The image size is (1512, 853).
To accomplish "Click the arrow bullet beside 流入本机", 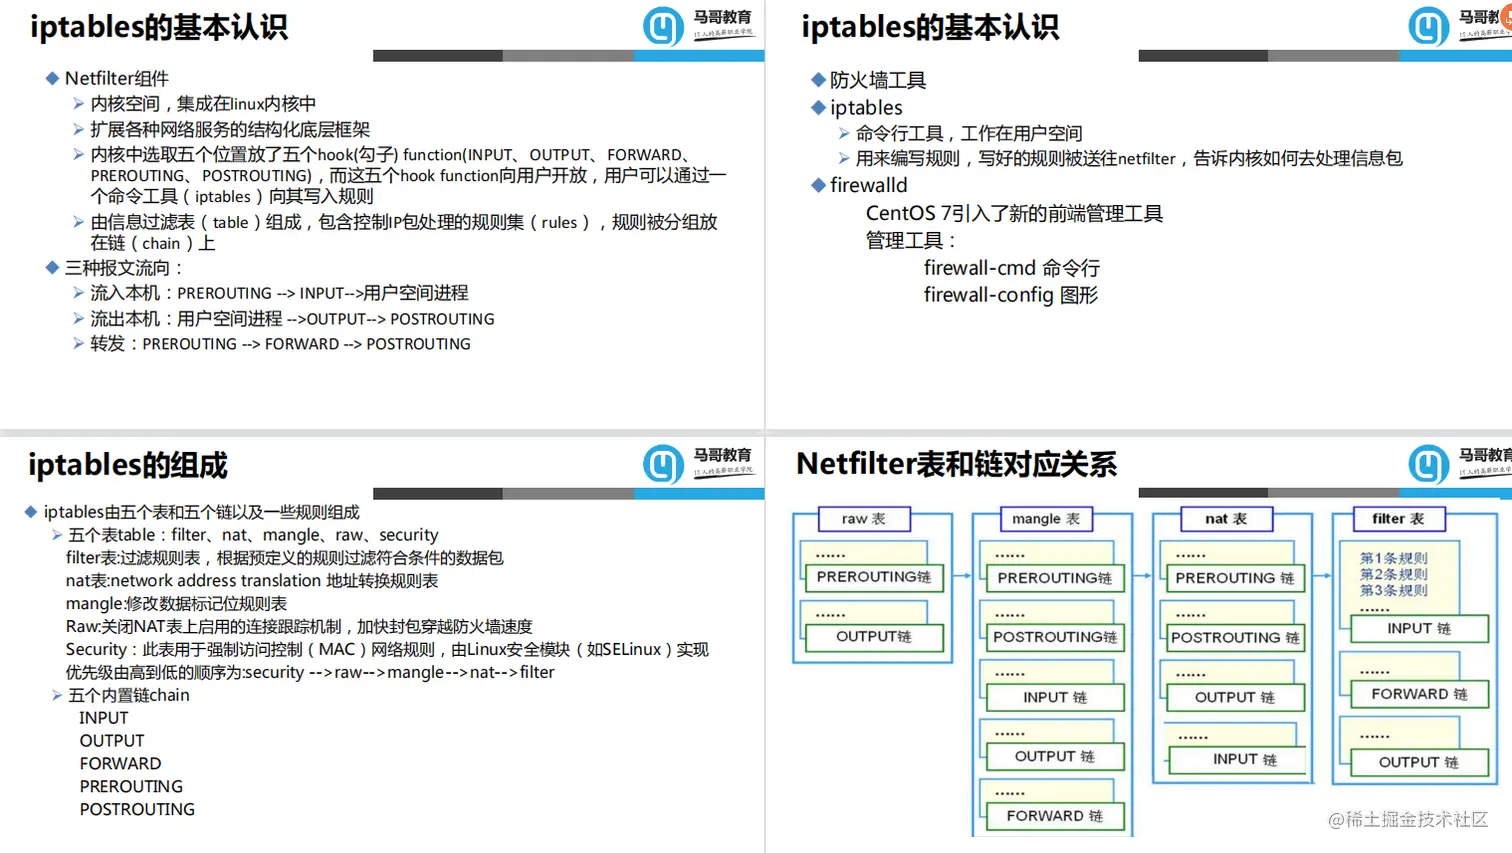I will pos(78,293).
